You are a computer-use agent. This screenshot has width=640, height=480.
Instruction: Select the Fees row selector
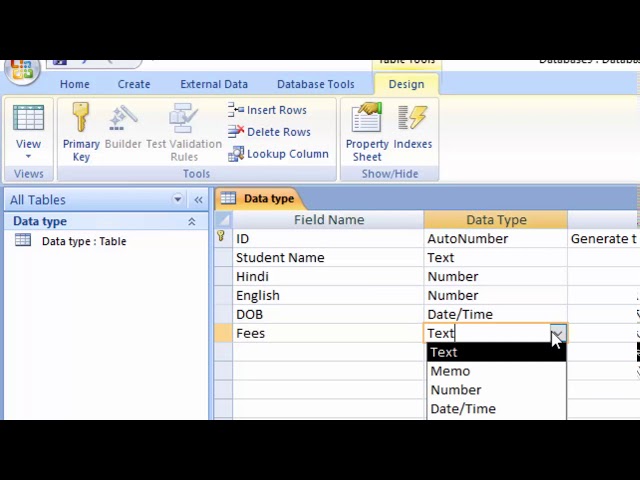click(223, 333)
